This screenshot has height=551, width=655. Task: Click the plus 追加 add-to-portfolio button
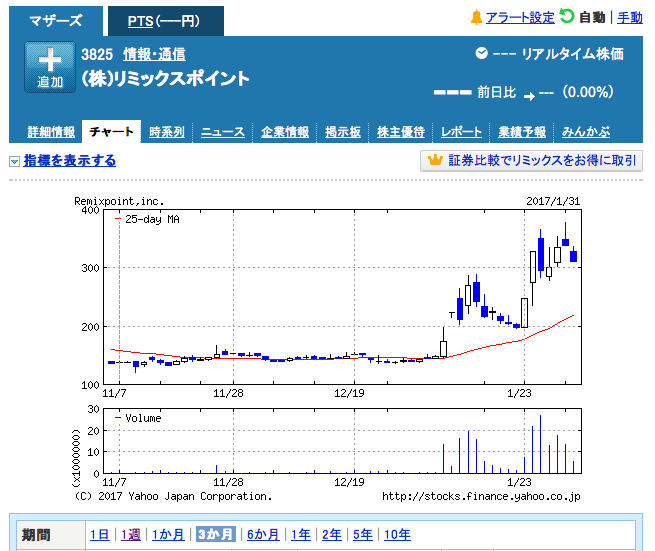coord(50,67)
